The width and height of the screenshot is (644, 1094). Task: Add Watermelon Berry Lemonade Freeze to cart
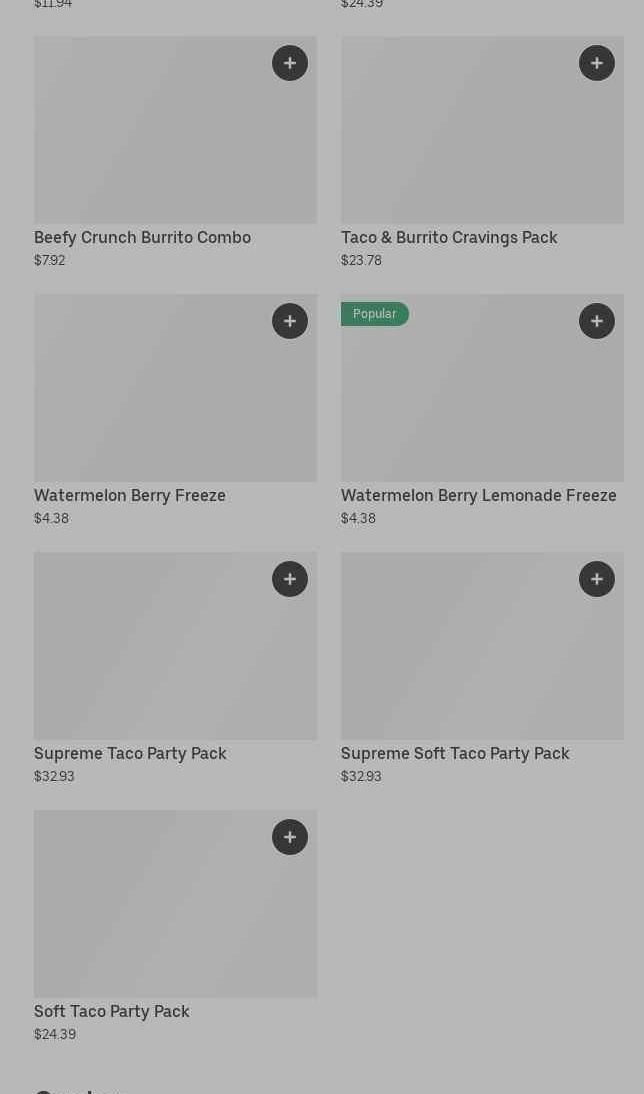[597, 321]
